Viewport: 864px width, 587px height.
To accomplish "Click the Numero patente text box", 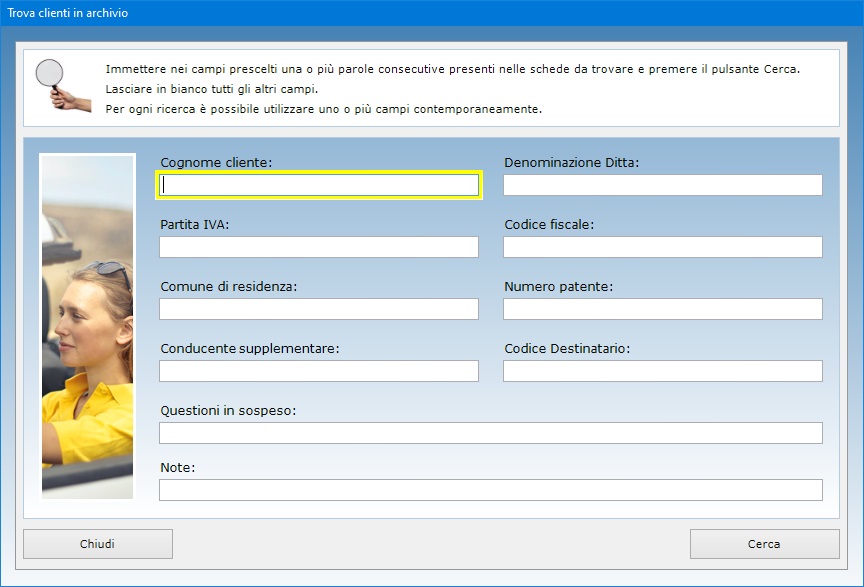I will pos(662,309).
